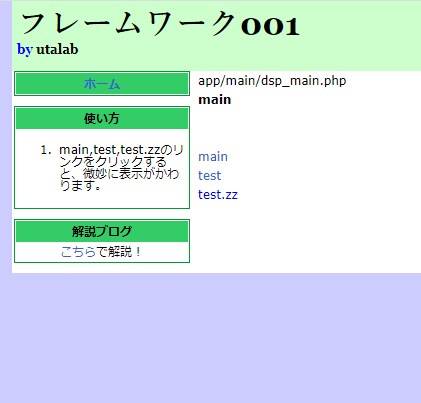This screenshot has height=403, width=421.
Task: Click the app/main/dsp_main.php path text
Action: point(272,81)
